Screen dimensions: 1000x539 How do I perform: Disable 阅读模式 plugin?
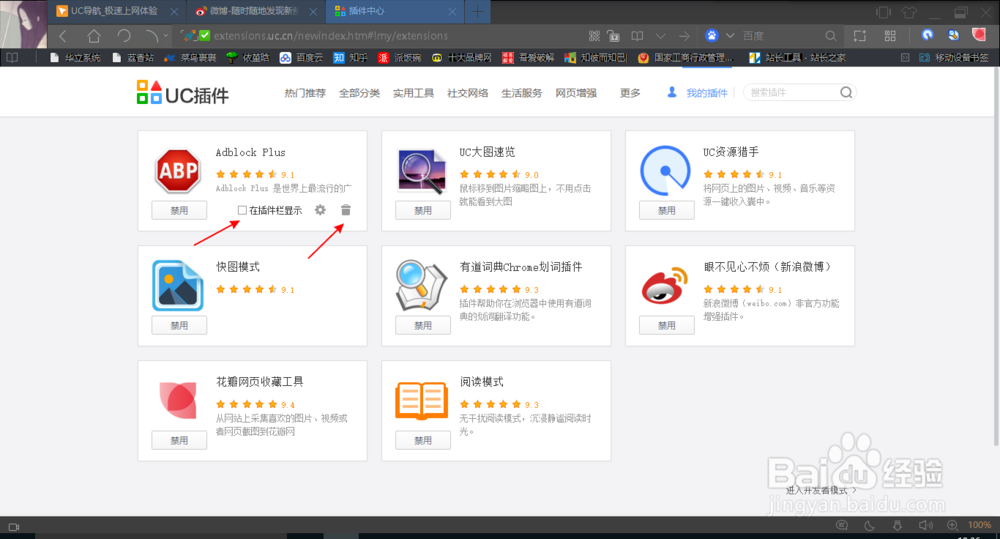(423, 440)
